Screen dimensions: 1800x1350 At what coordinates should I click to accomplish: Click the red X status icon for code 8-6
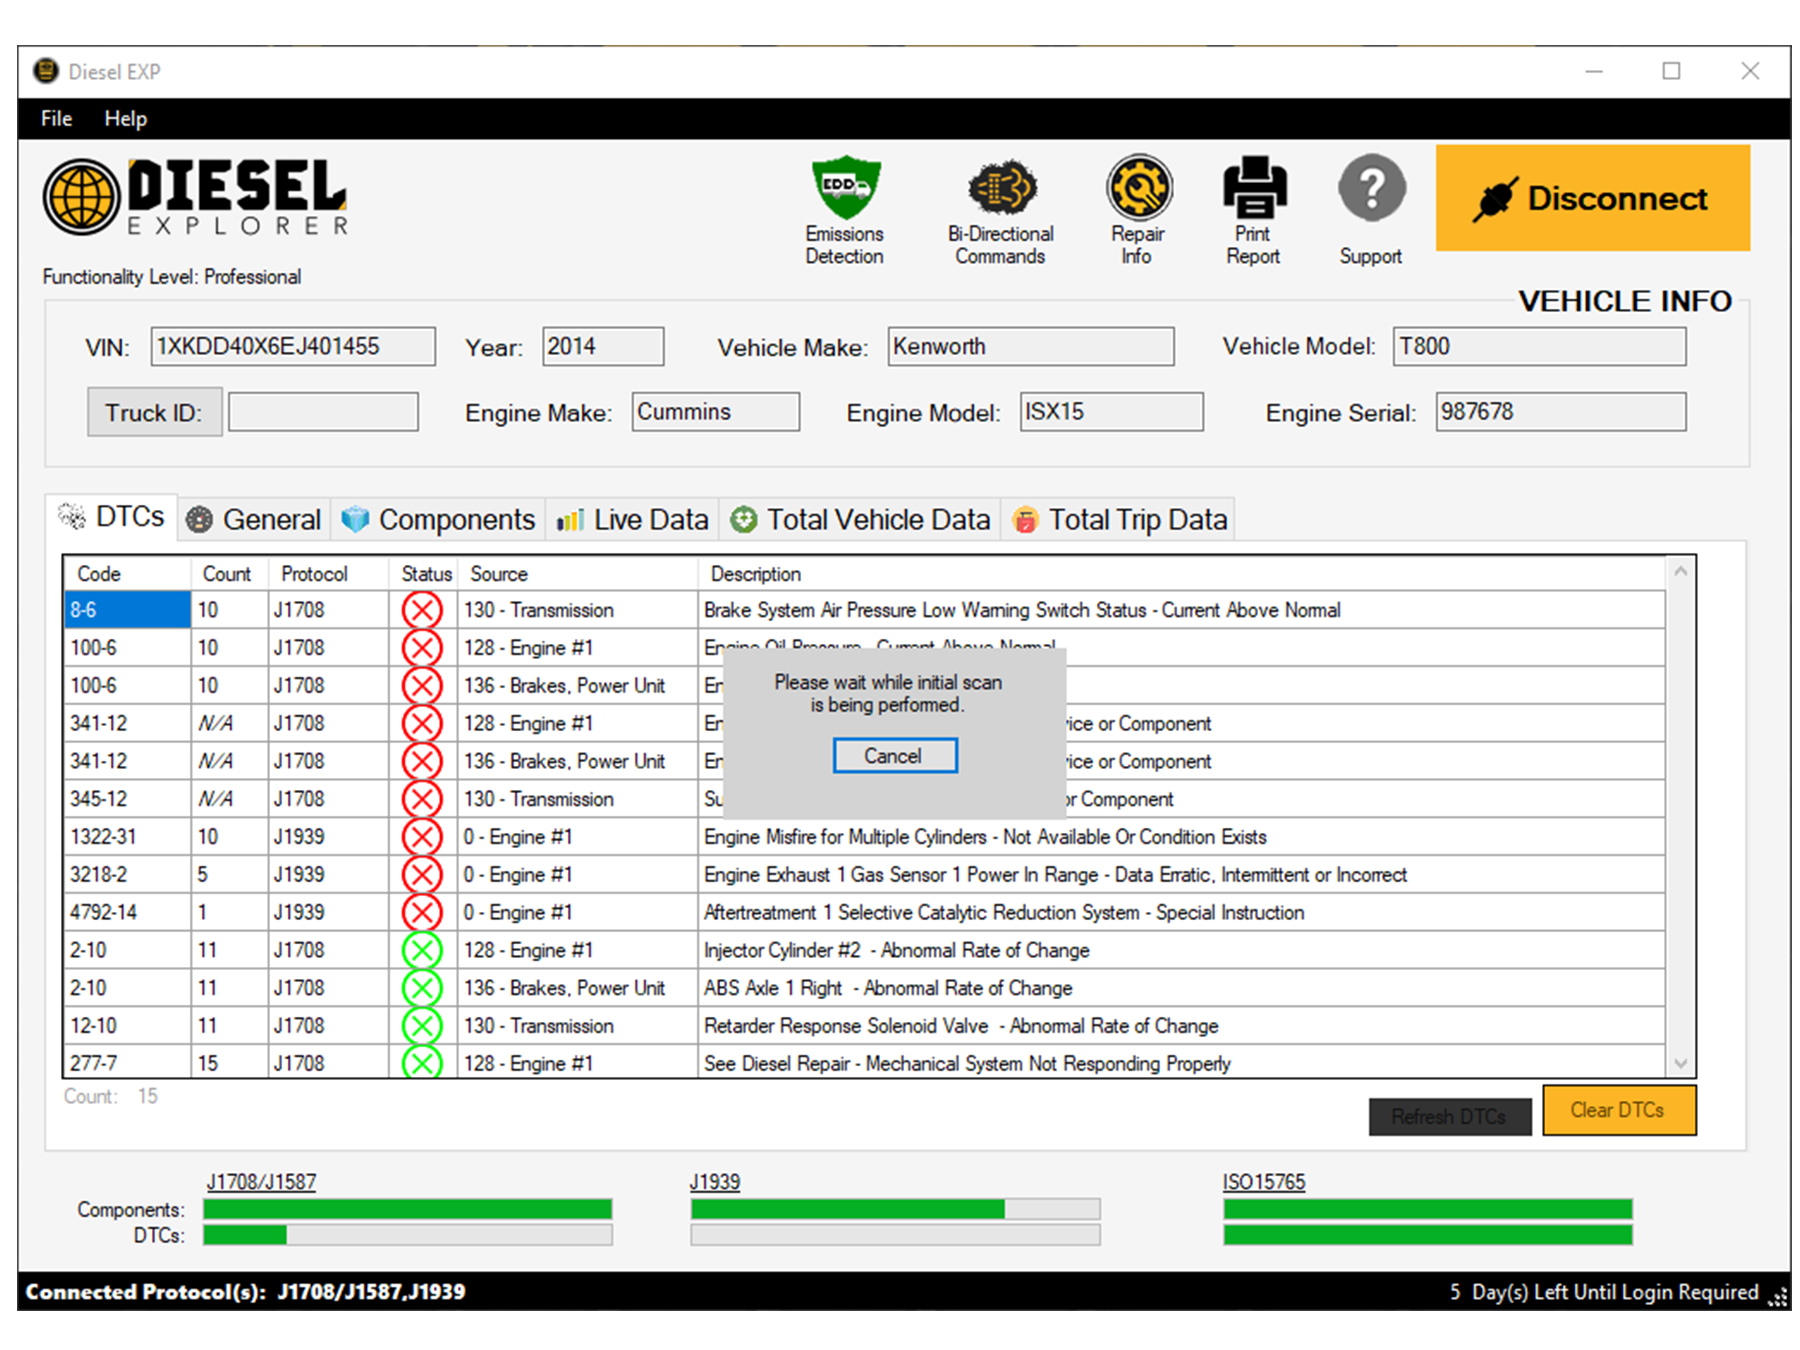421,609
